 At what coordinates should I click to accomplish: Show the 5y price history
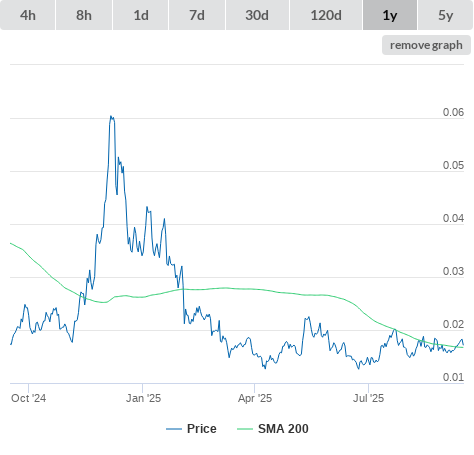[446, 15]
